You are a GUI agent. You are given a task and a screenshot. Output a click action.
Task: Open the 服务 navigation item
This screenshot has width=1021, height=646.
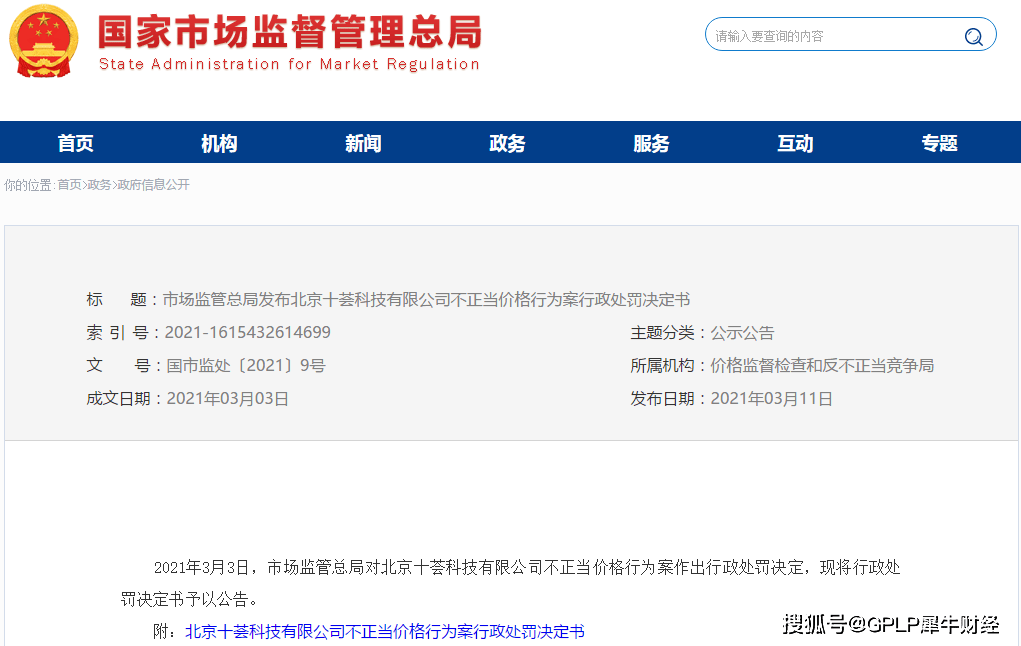coord(651,143)
